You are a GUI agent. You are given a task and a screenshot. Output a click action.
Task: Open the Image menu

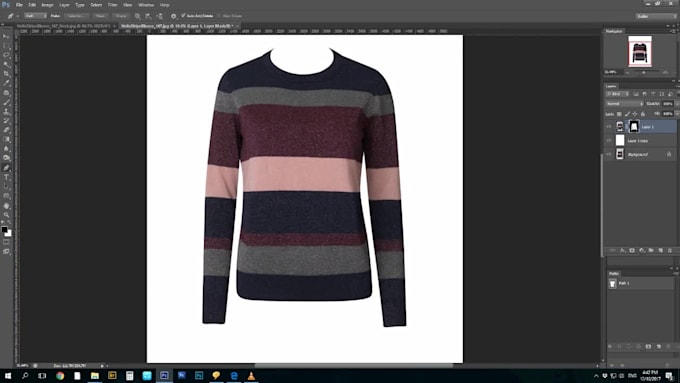47,5
